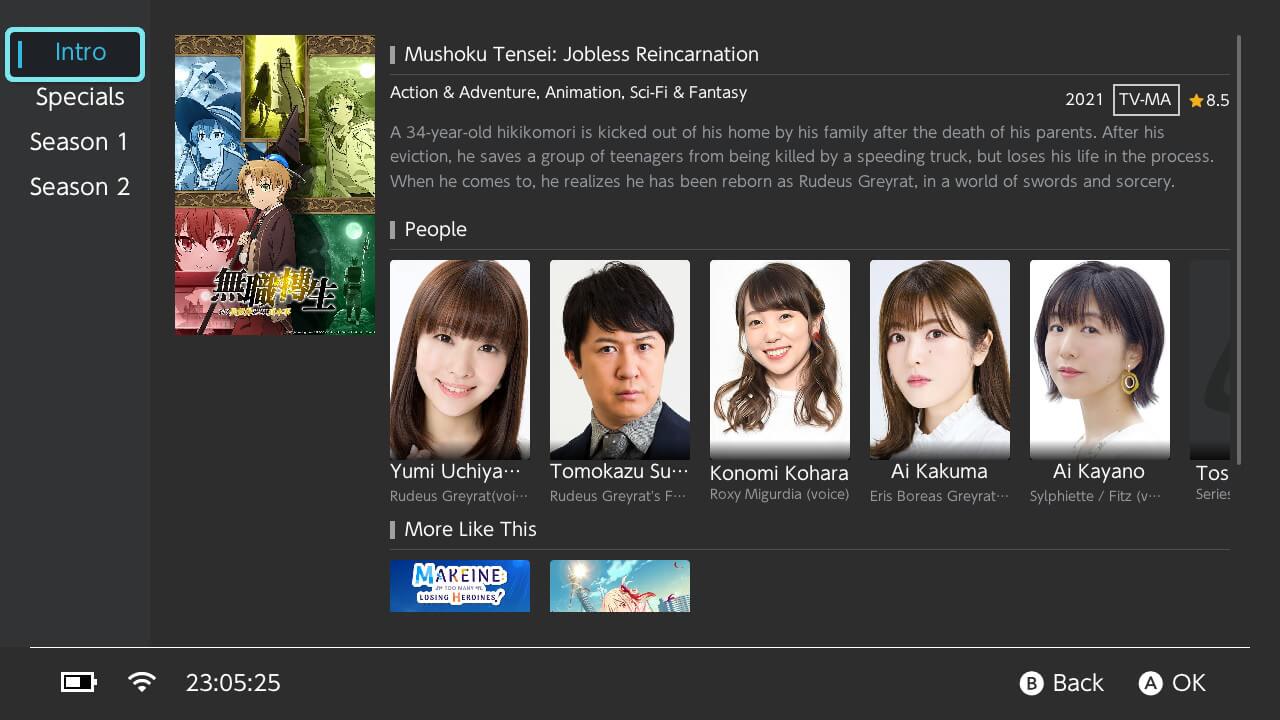Open the Specials section
The width and height of the screenshot is (1280, 720).
tap(80, 98)
